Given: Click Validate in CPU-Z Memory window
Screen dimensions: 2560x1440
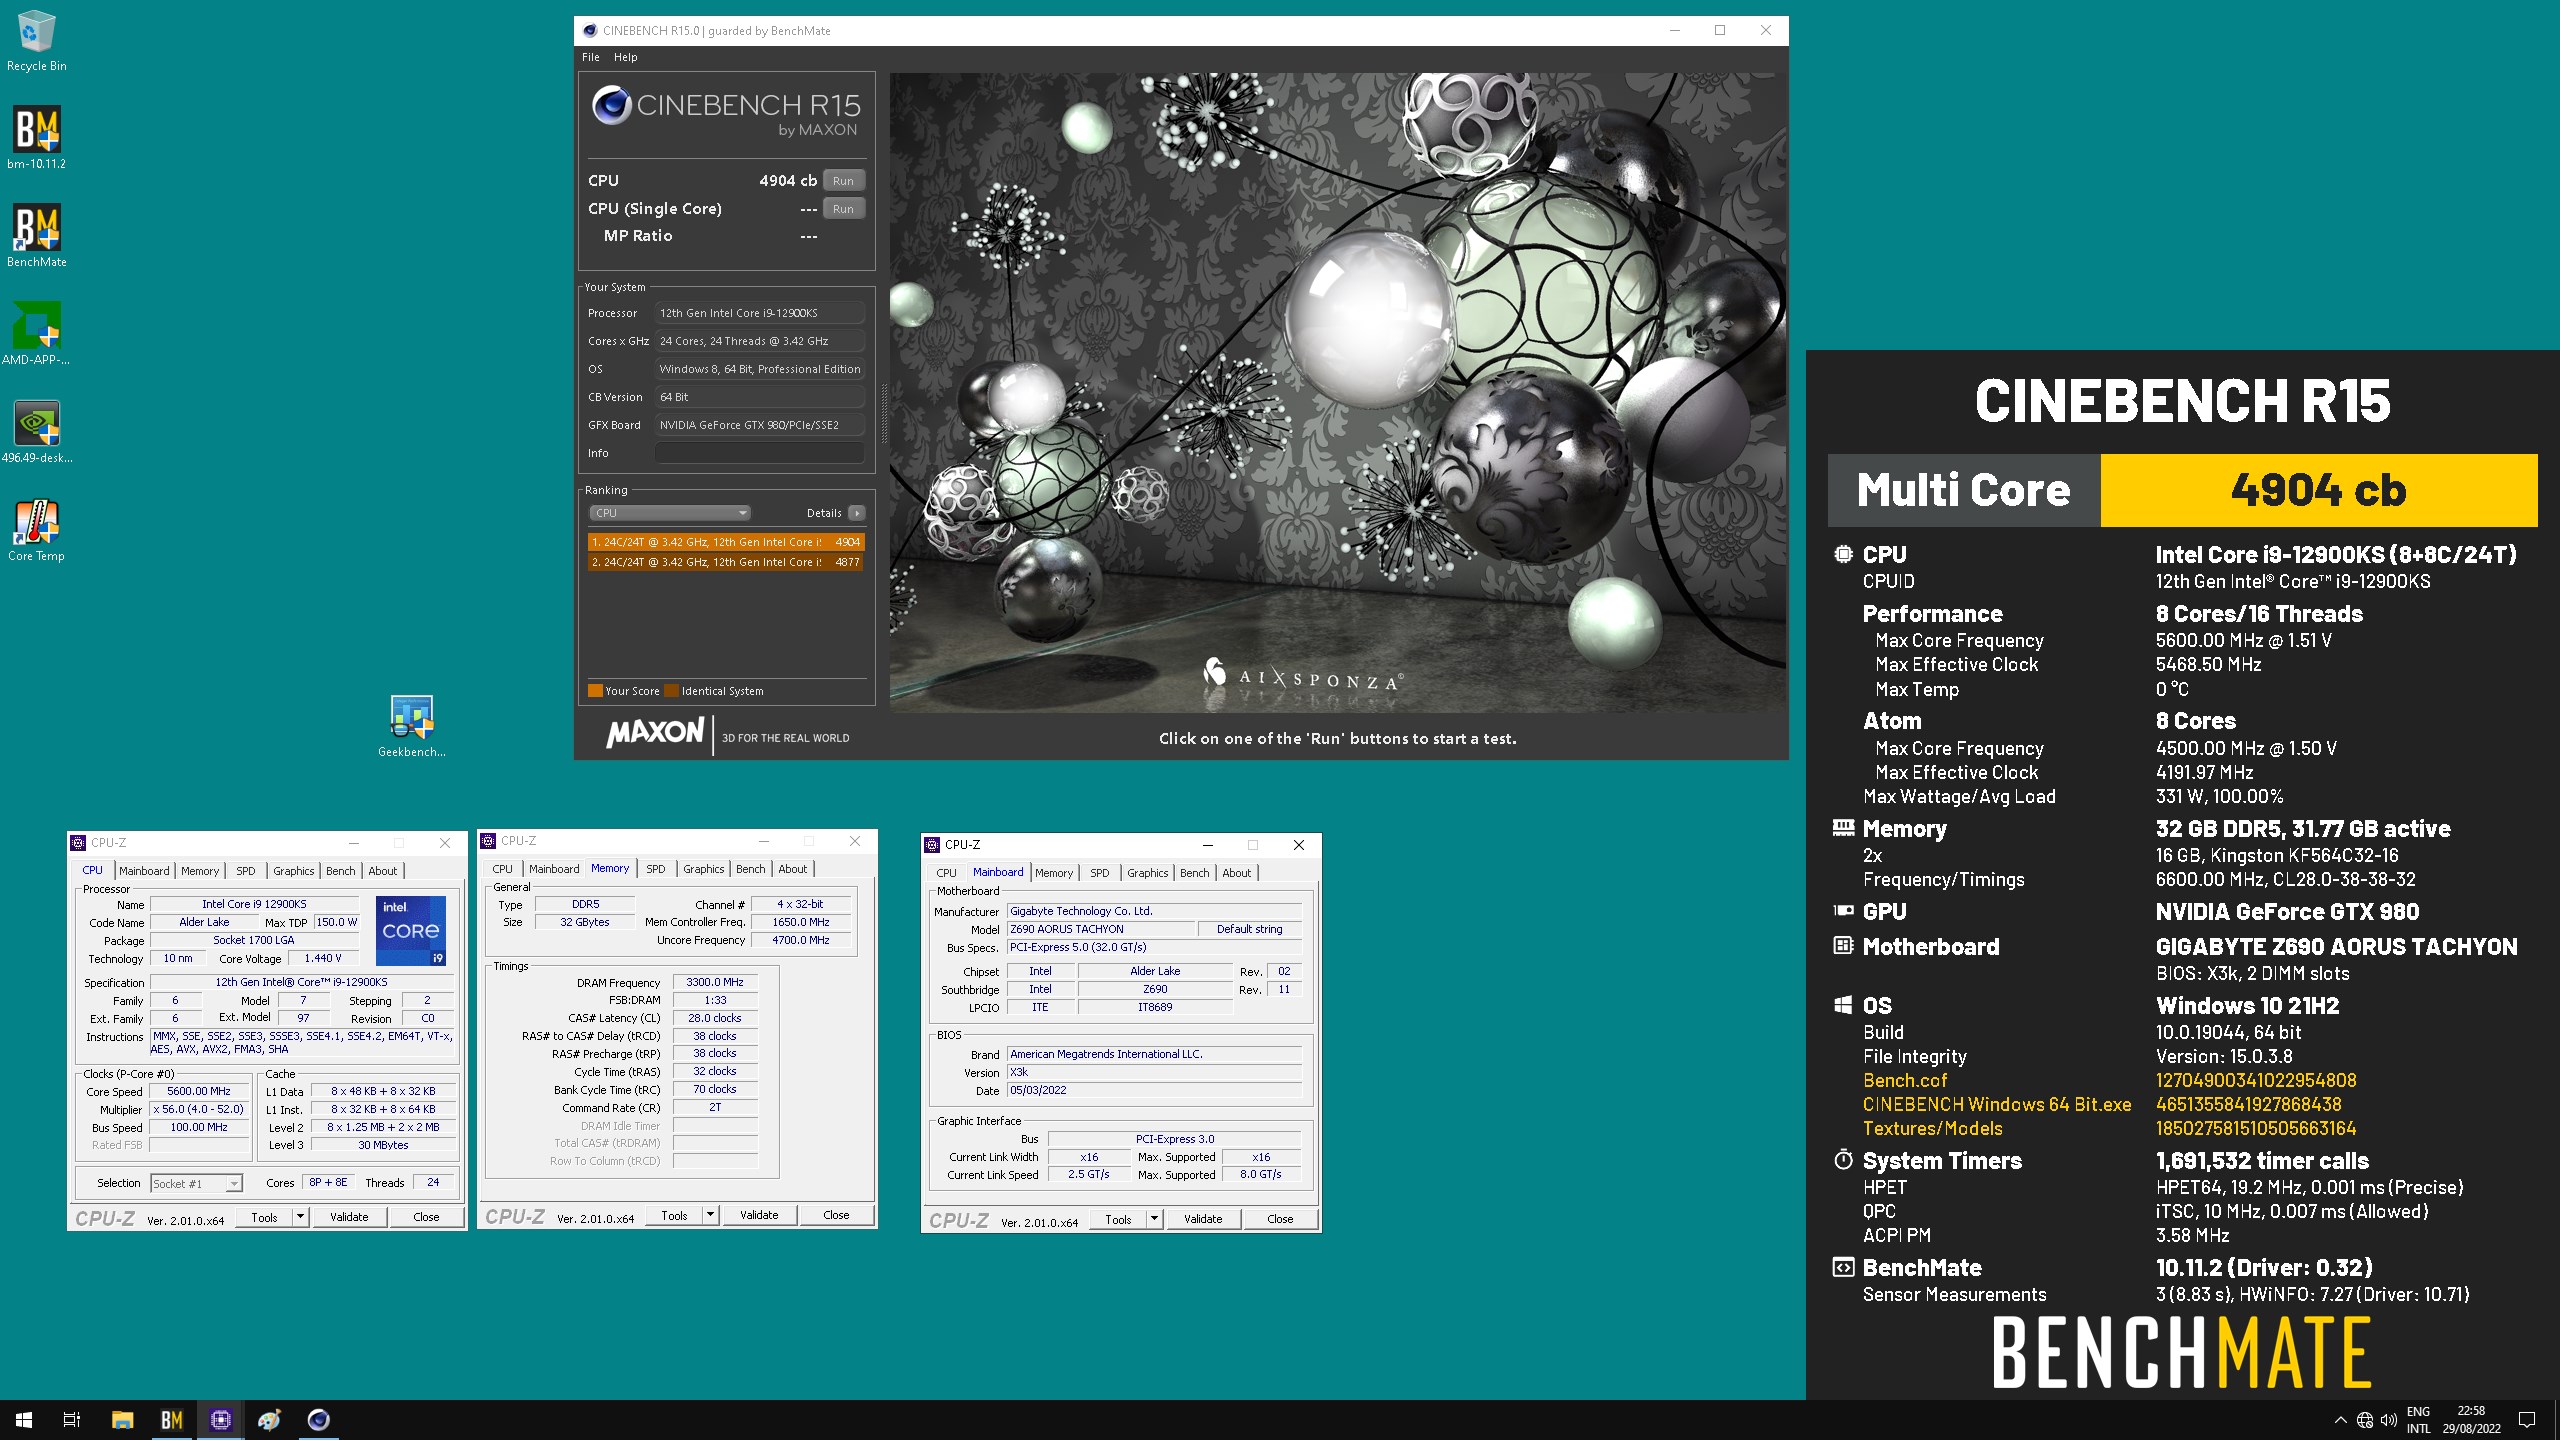Looking at the screenshot, I should pos(759,1215).
